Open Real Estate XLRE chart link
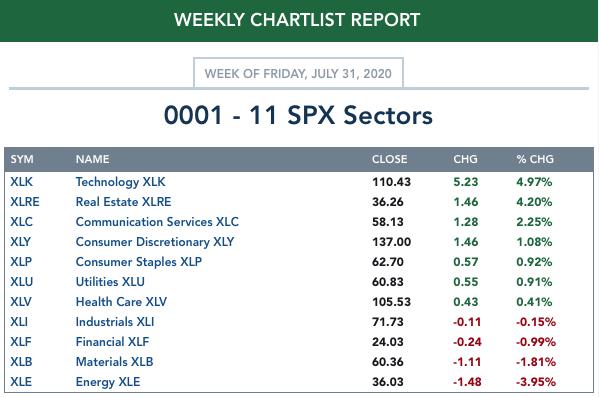Image resolution: width=599 pixels, height=397 pixels. [x=123, y=202]
